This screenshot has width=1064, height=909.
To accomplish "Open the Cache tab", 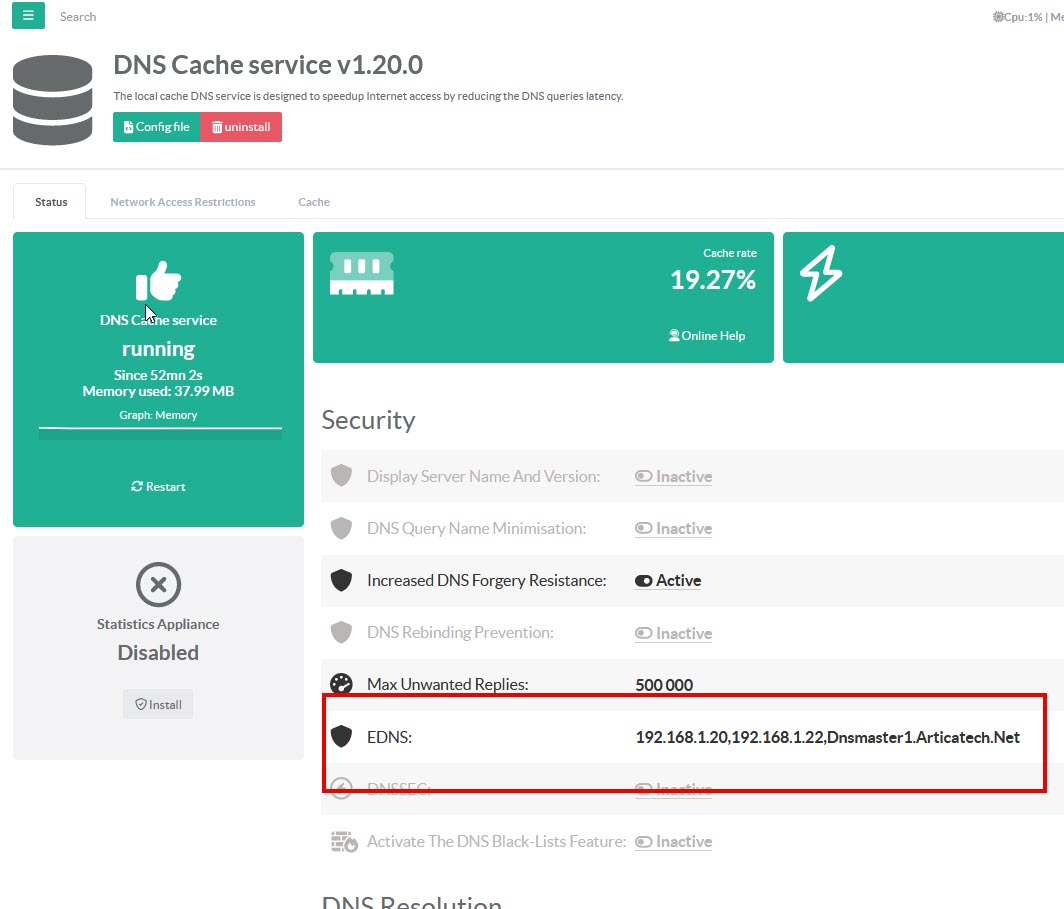I will [314, 202].
